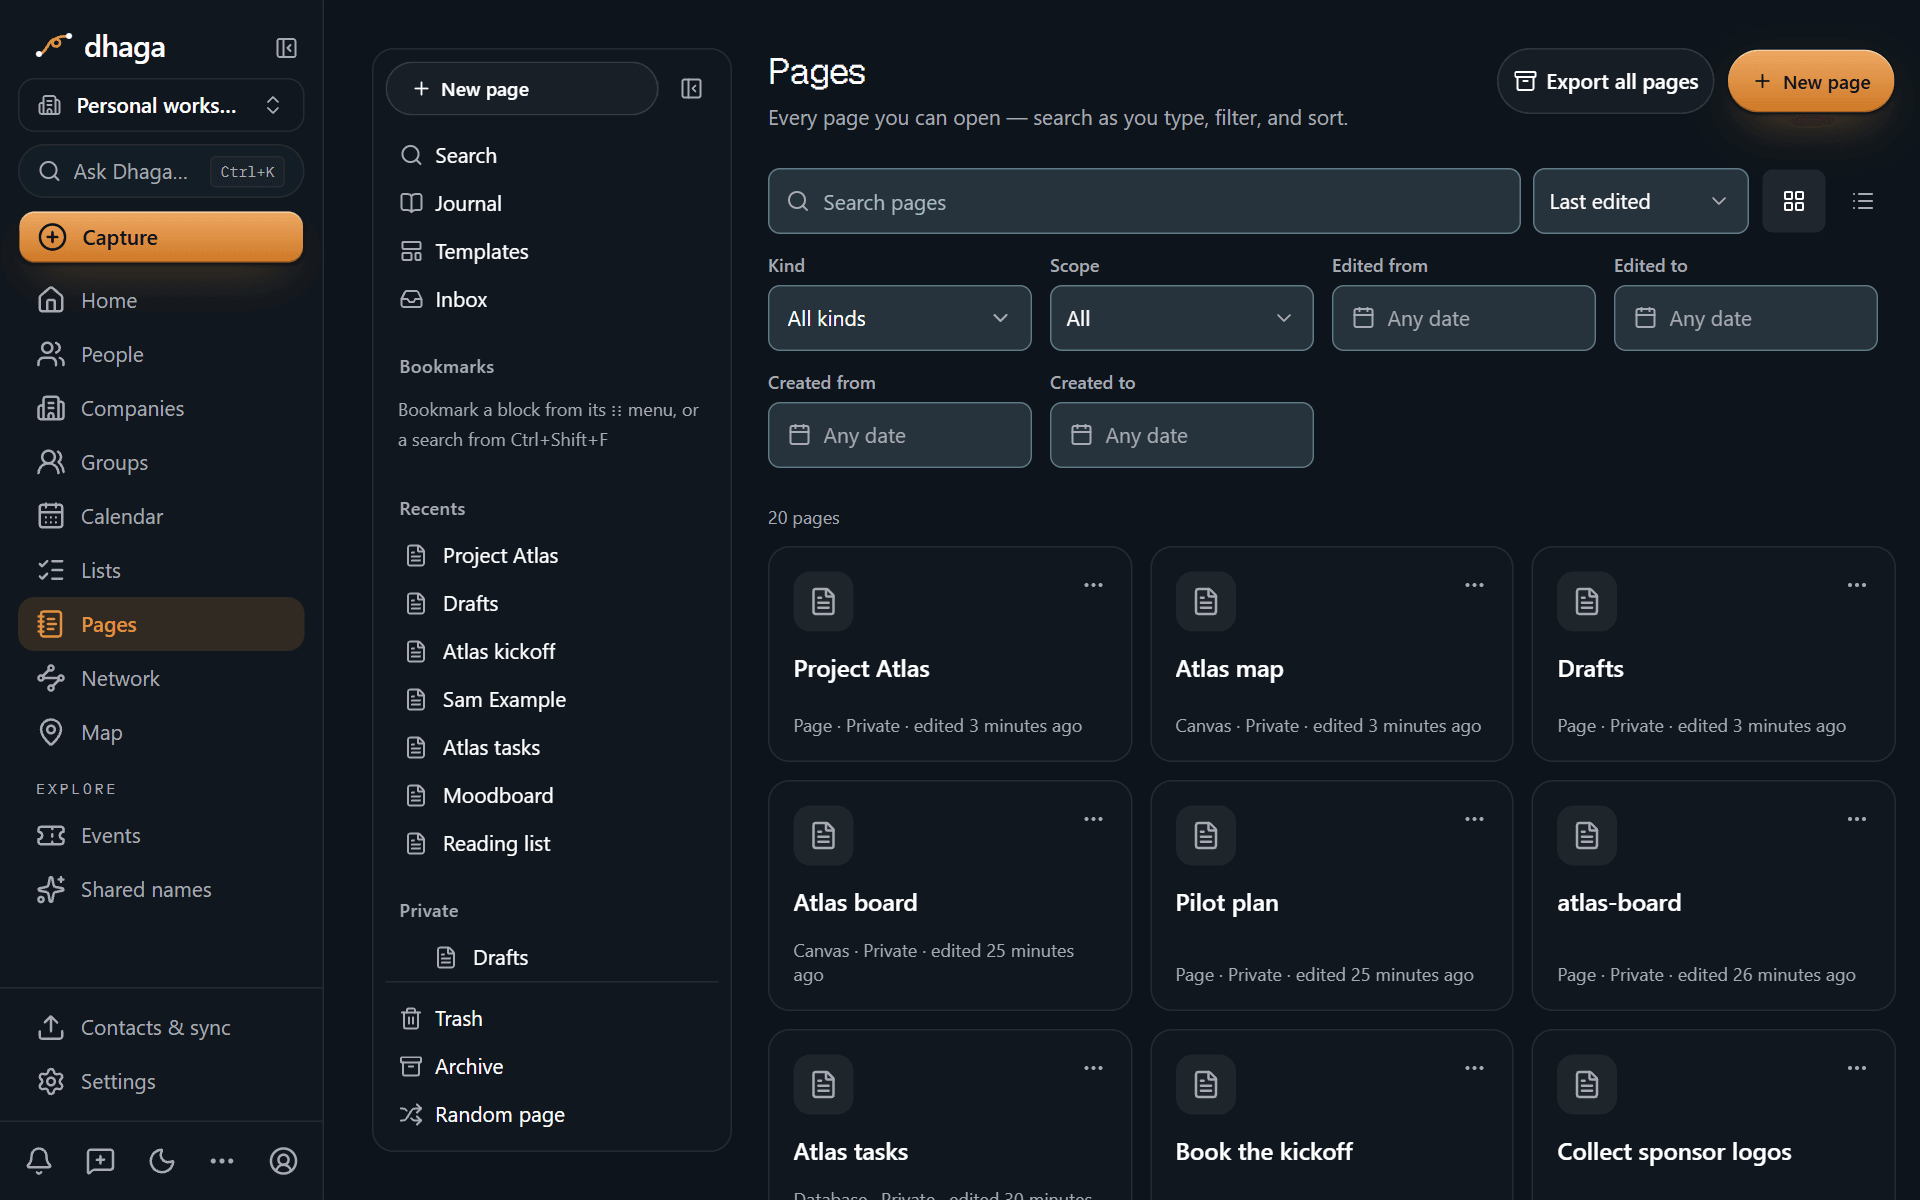This screenshot has height=1200, width=1920.
Task: Open the All kinds filter dropdown
Action: (x=899, y=318)
